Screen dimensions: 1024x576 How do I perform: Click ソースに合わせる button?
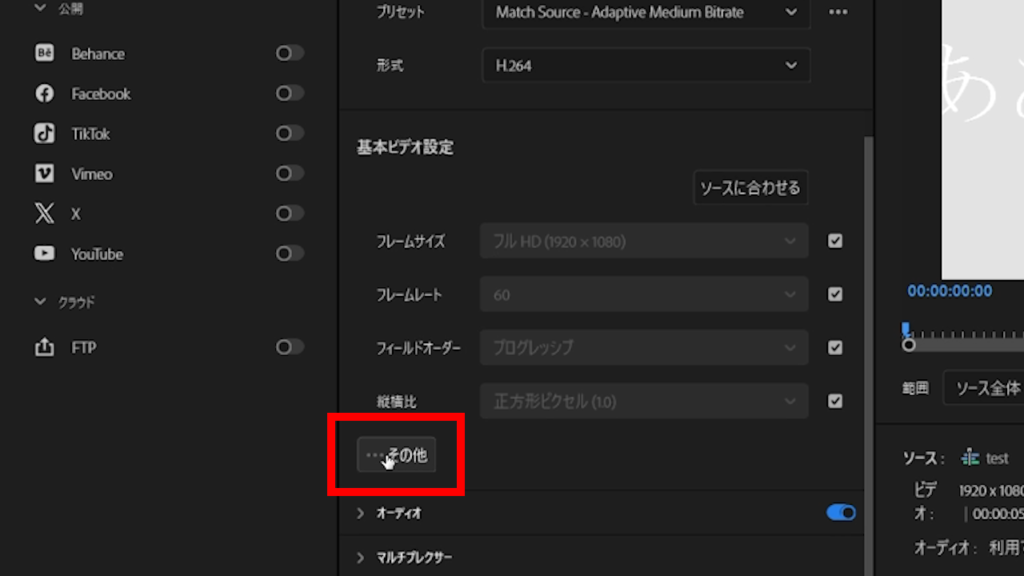coord(750,188)
